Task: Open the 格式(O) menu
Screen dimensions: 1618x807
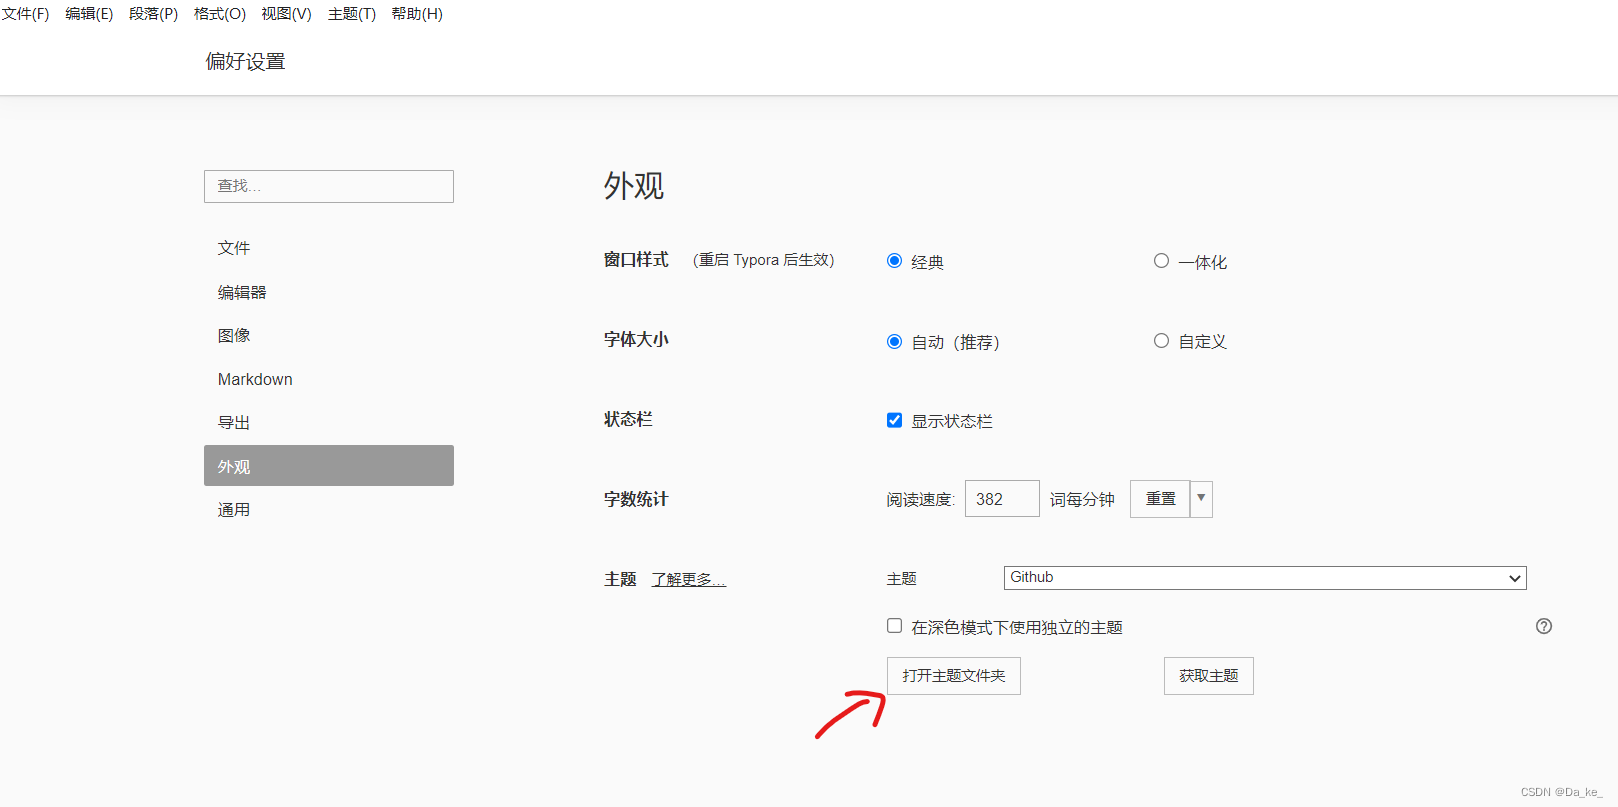Action: (219, 14)
